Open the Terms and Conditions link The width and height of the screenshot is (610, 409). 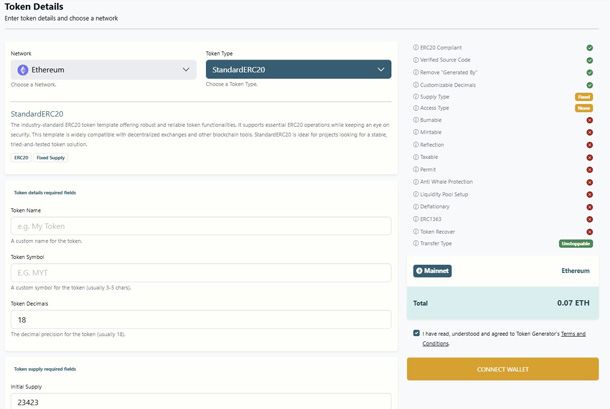click(573, 334)
